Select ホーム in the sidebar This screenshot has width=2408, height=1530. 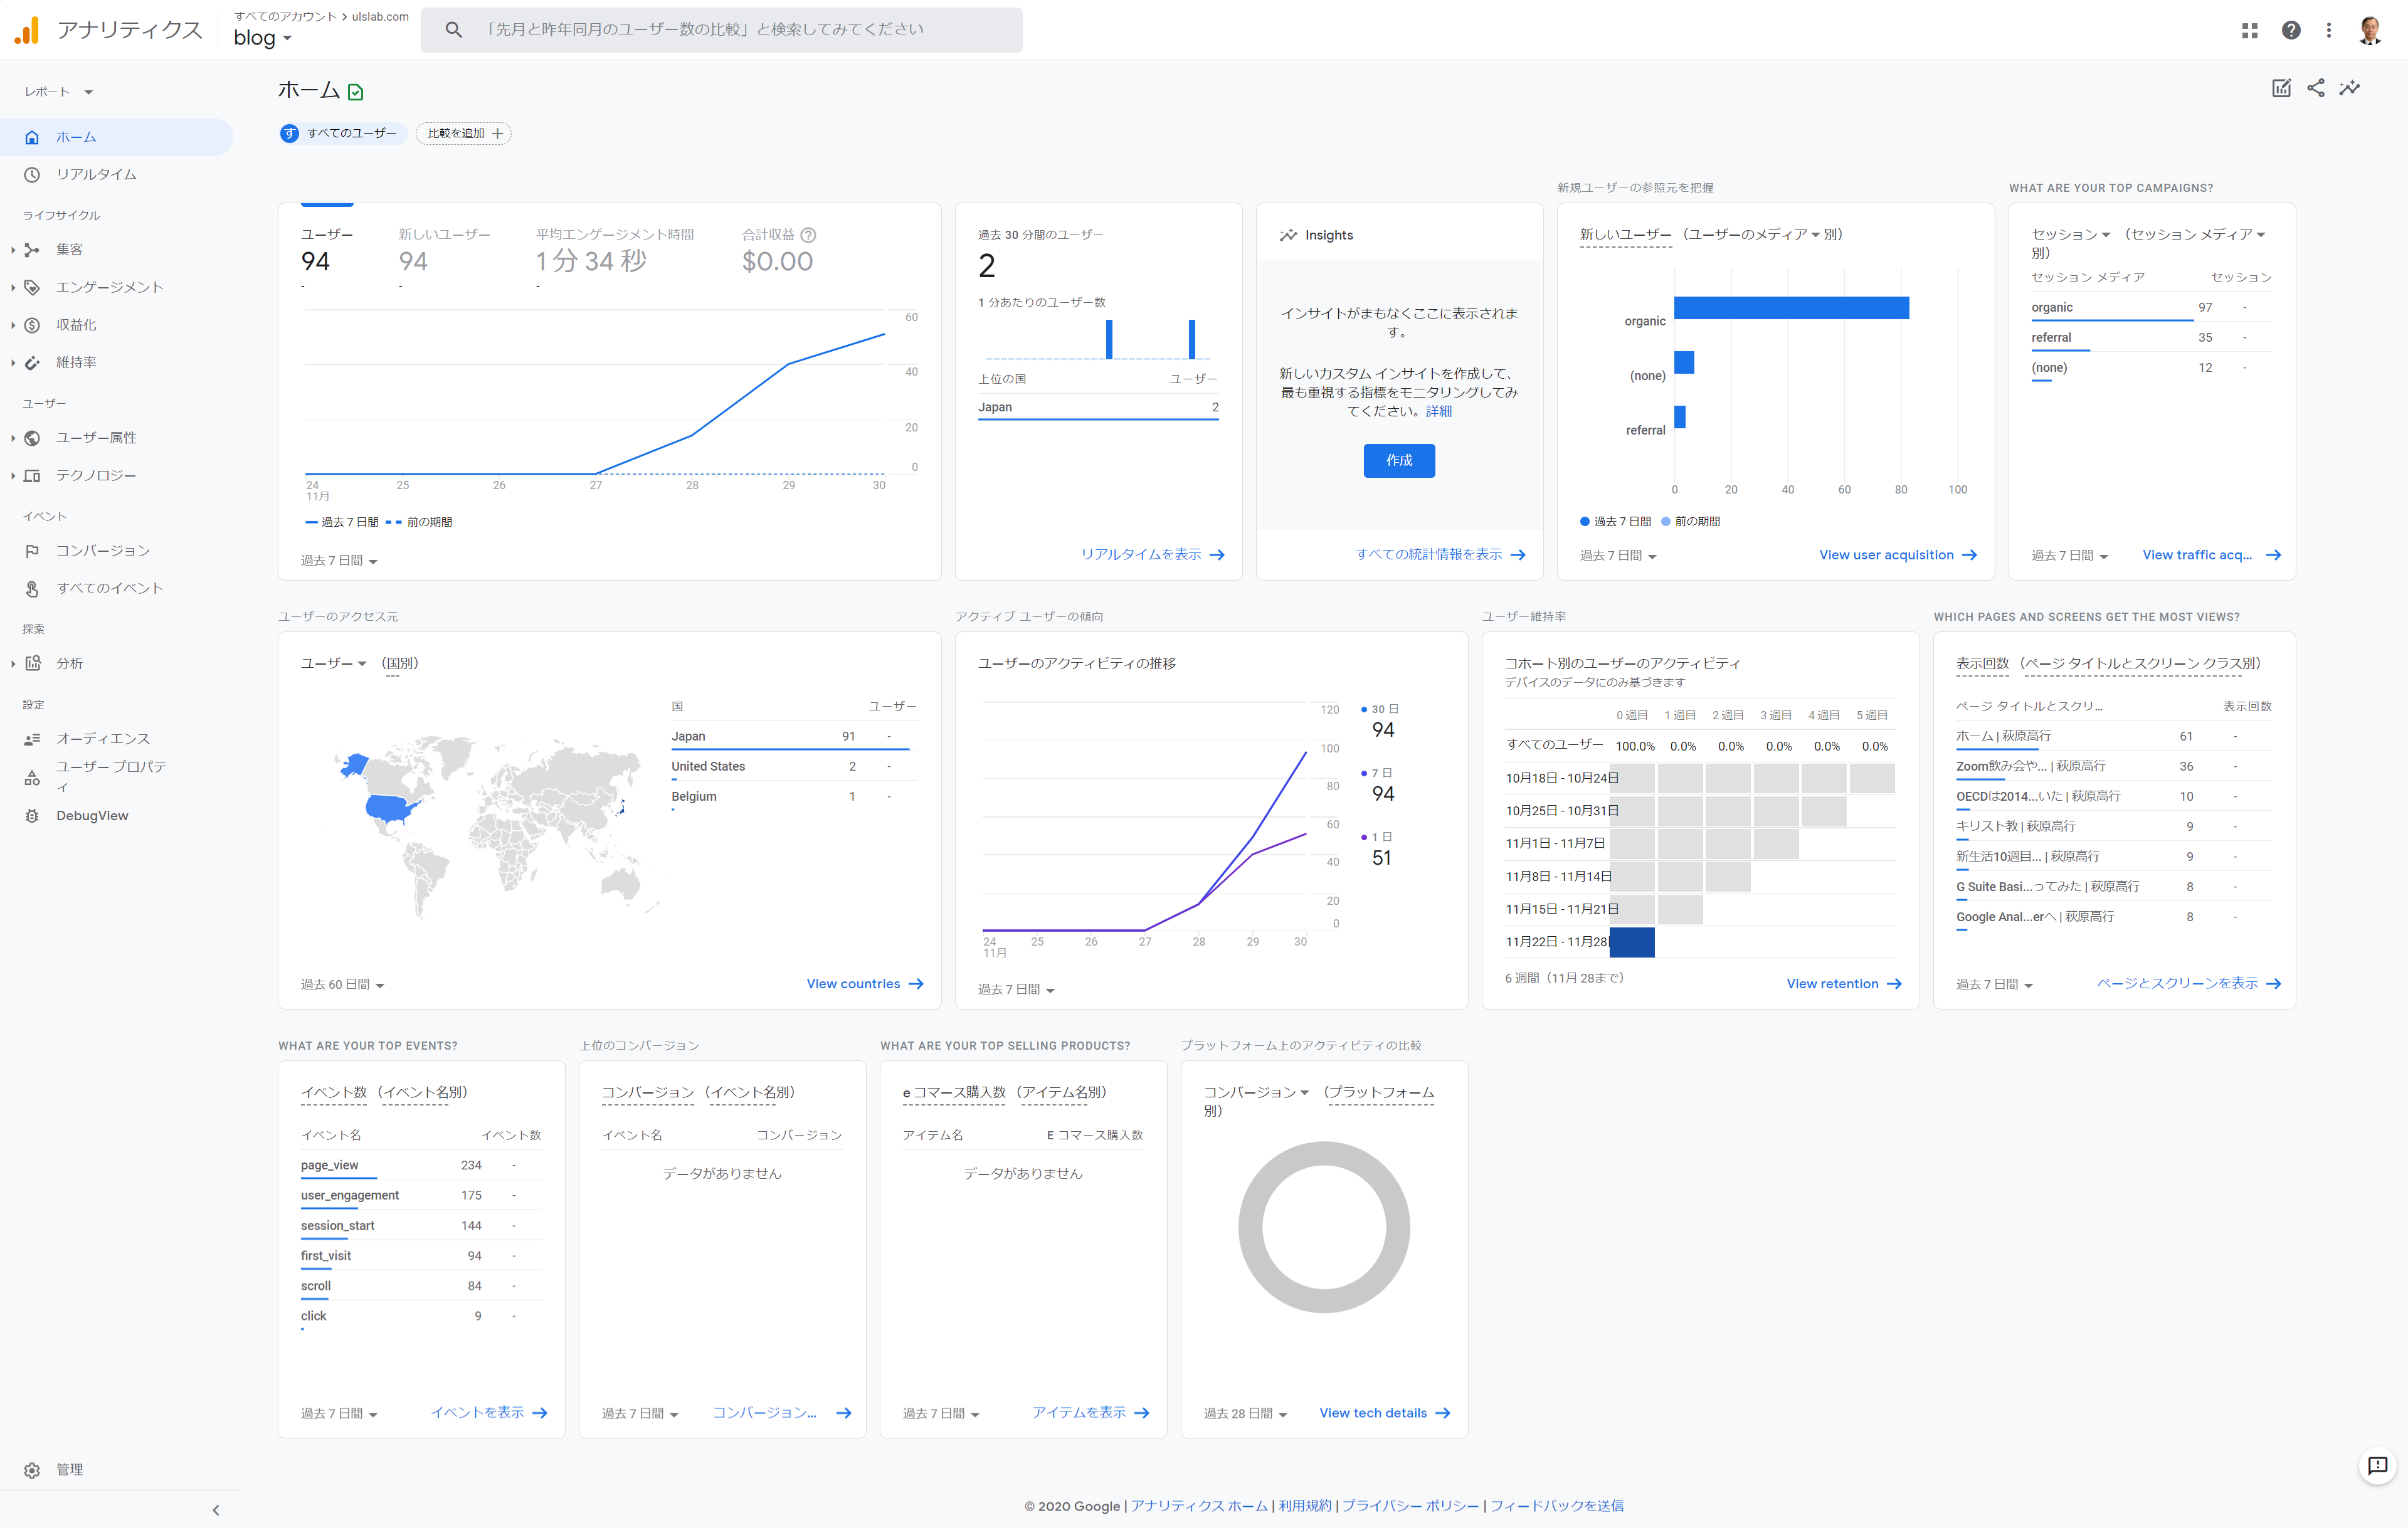116,137
